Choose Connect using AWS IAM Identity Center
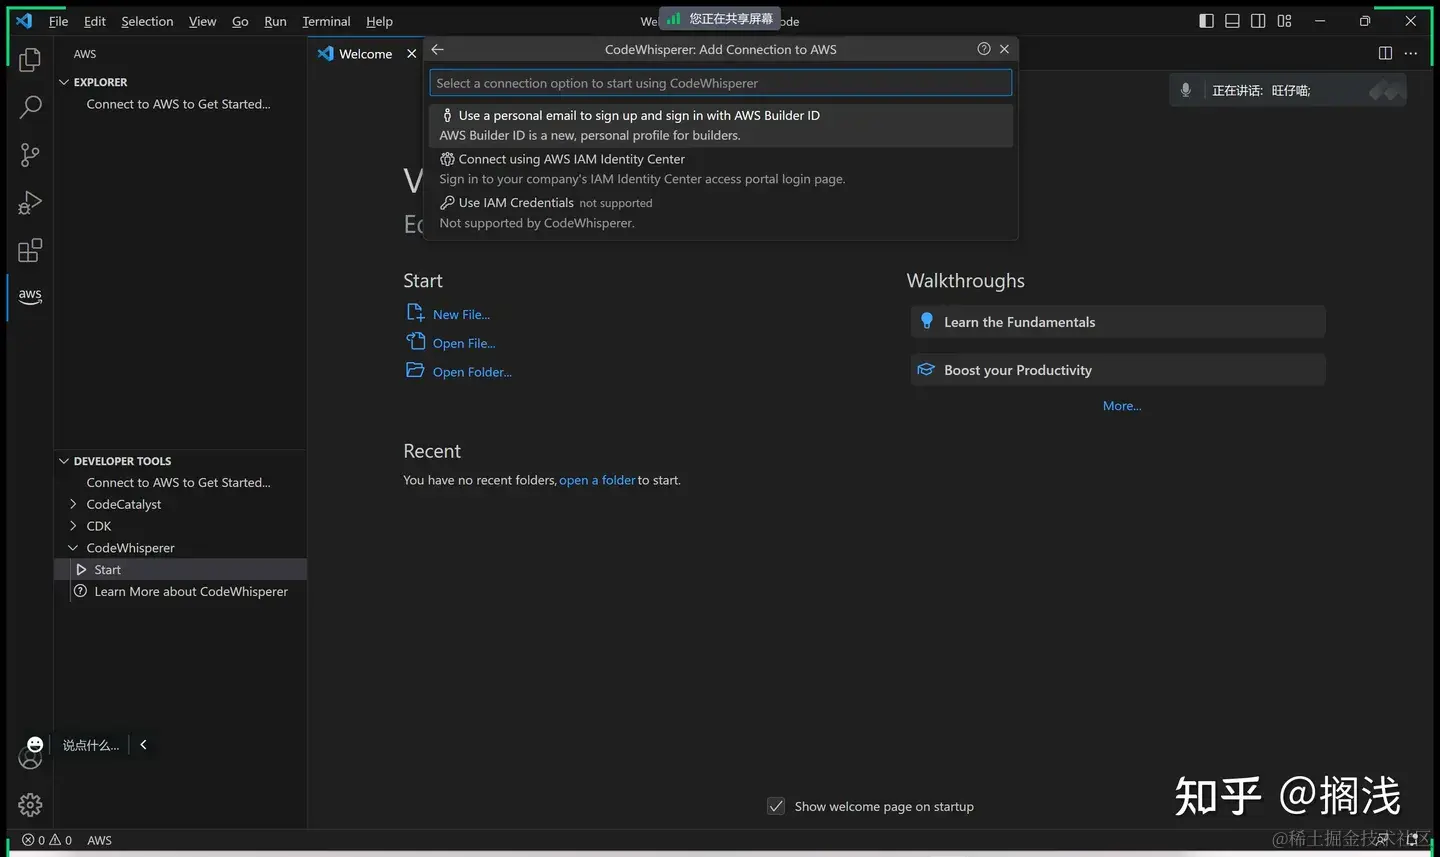The image size is (1440, 857). point(721,169)
